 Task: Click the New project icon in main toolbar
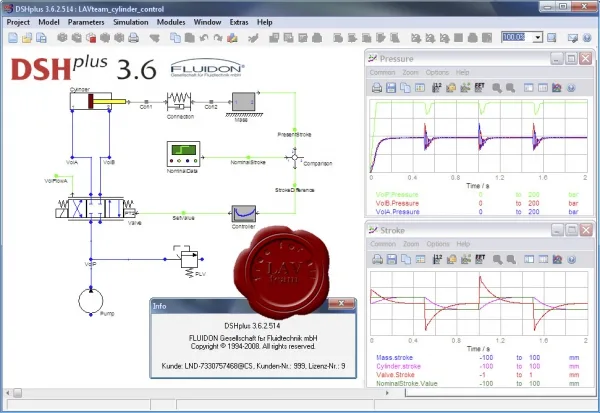coord(13,38)
